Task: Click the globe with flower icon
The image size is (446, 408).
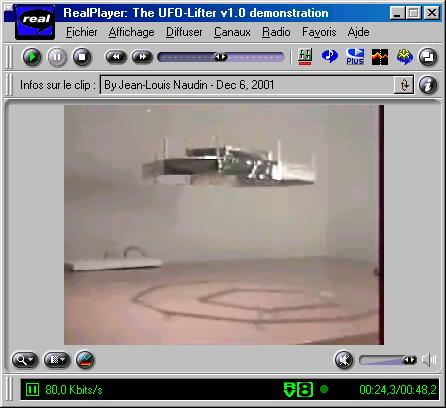Action: tap(405, 57)
